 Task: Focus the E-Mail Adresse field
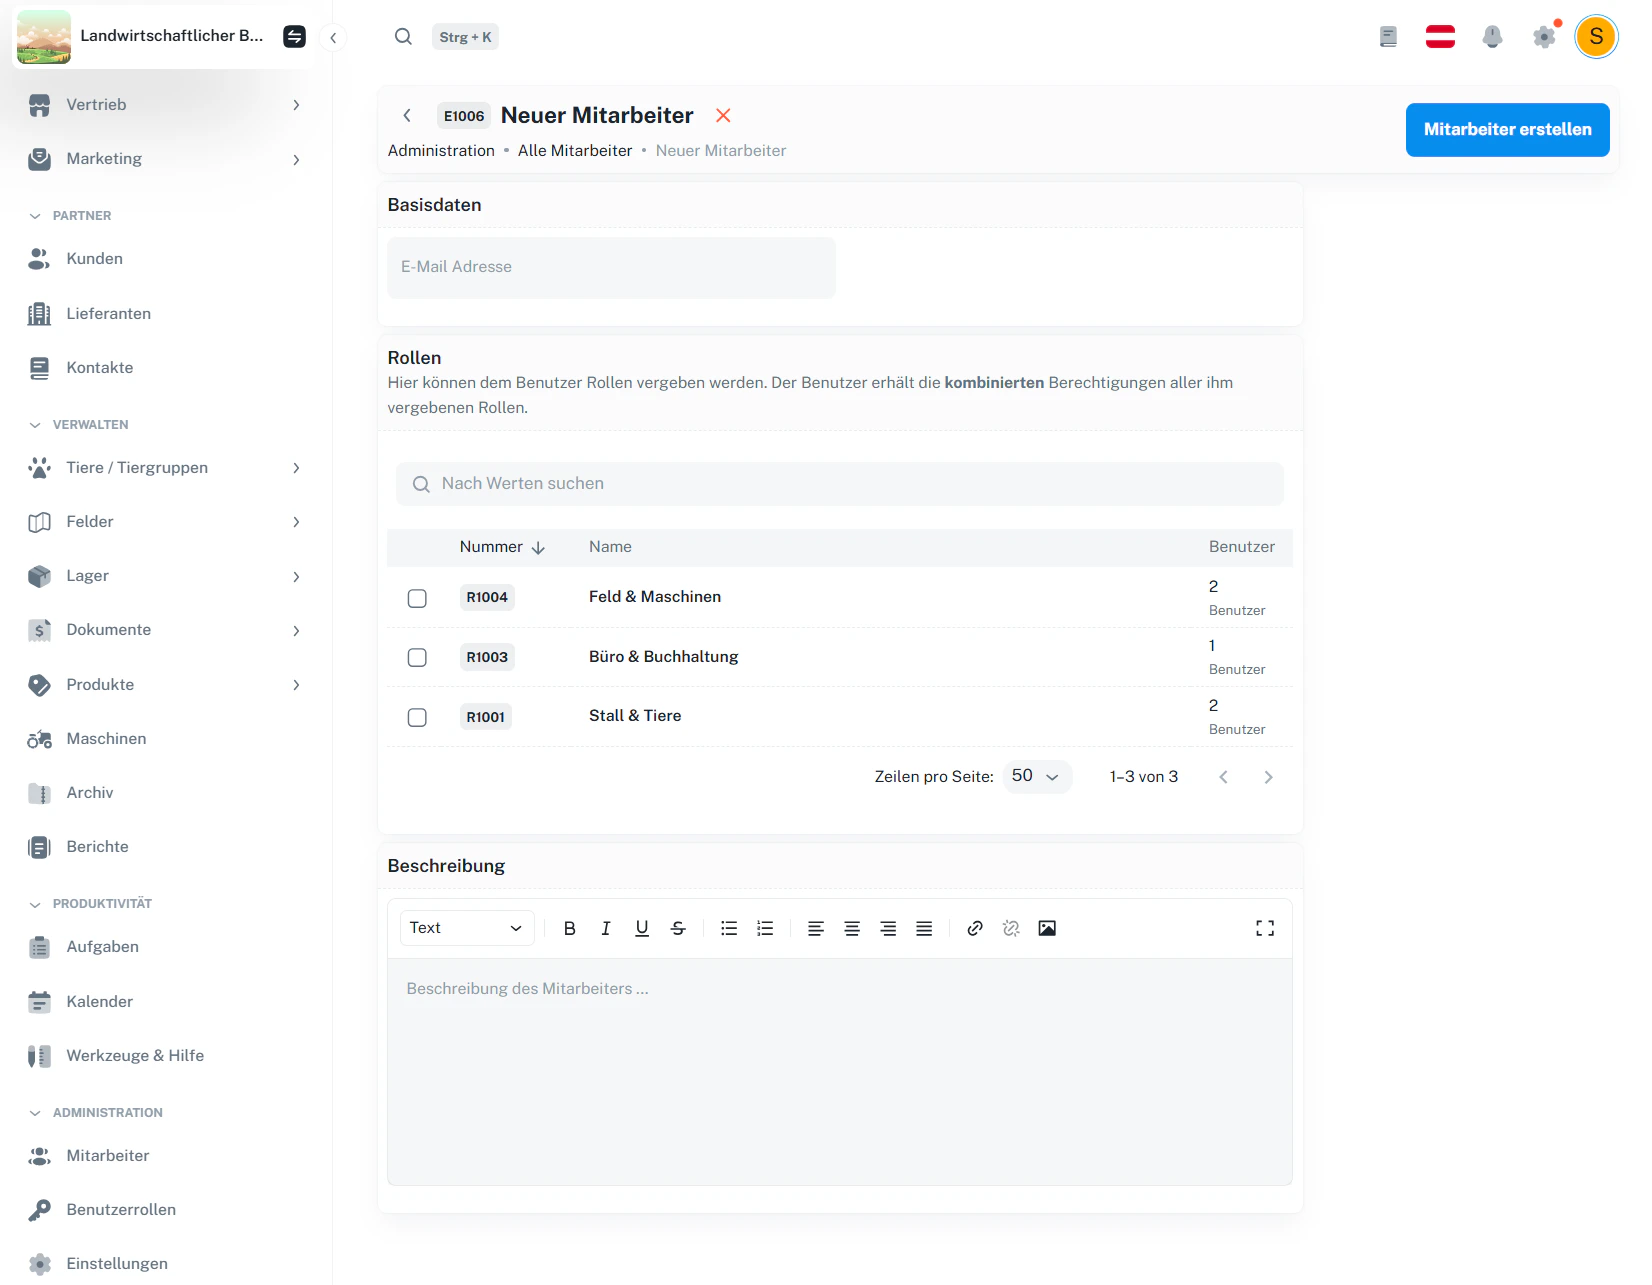611,267
